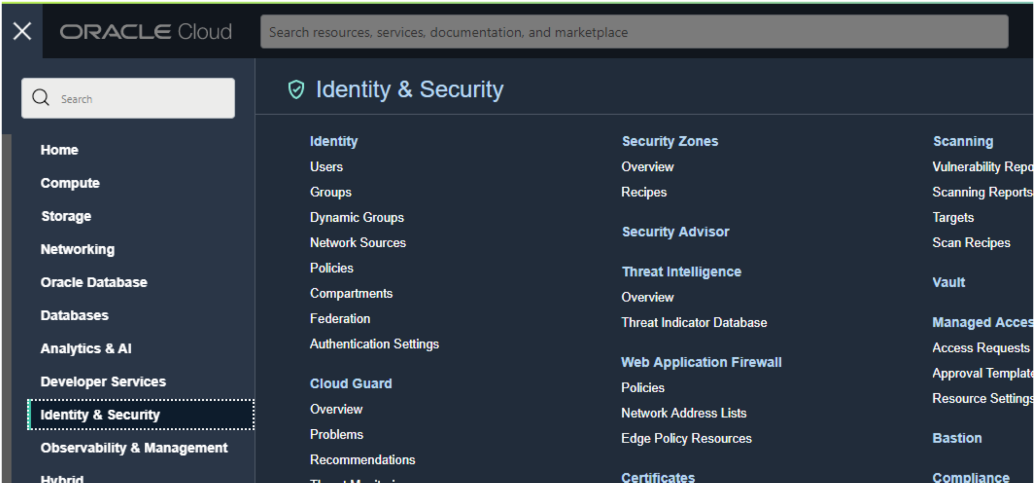
Task: Click the Security Zones heading
Action: click(670, 141)
